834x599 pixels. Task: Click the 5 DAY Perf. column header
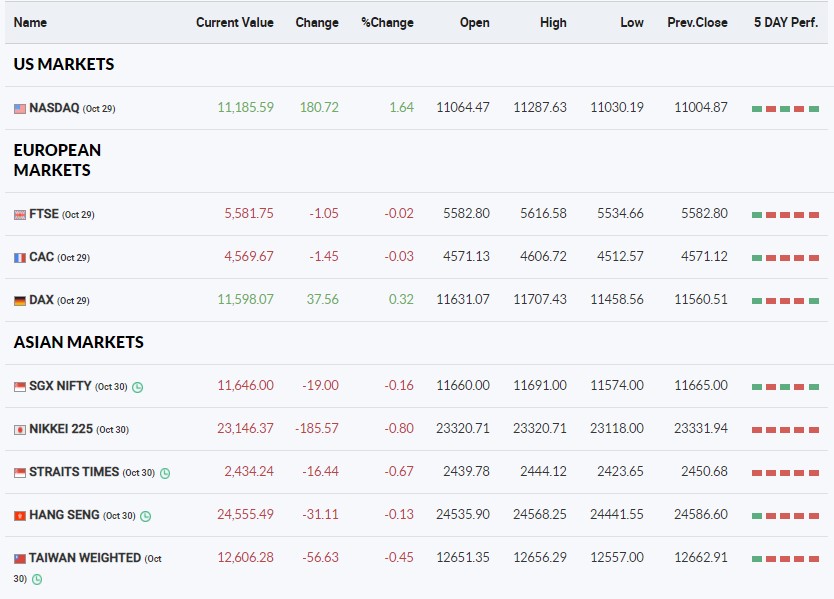(786, 22)
